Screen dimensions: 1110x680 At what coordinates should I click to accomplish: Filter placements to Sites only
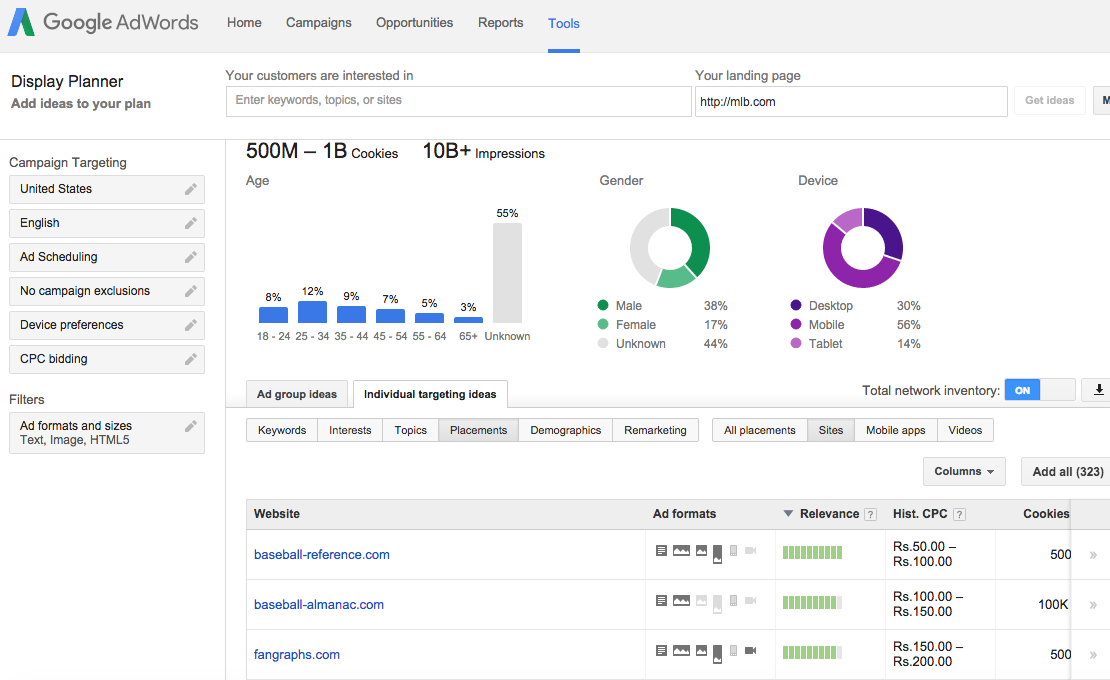click(x=831, y=430)
